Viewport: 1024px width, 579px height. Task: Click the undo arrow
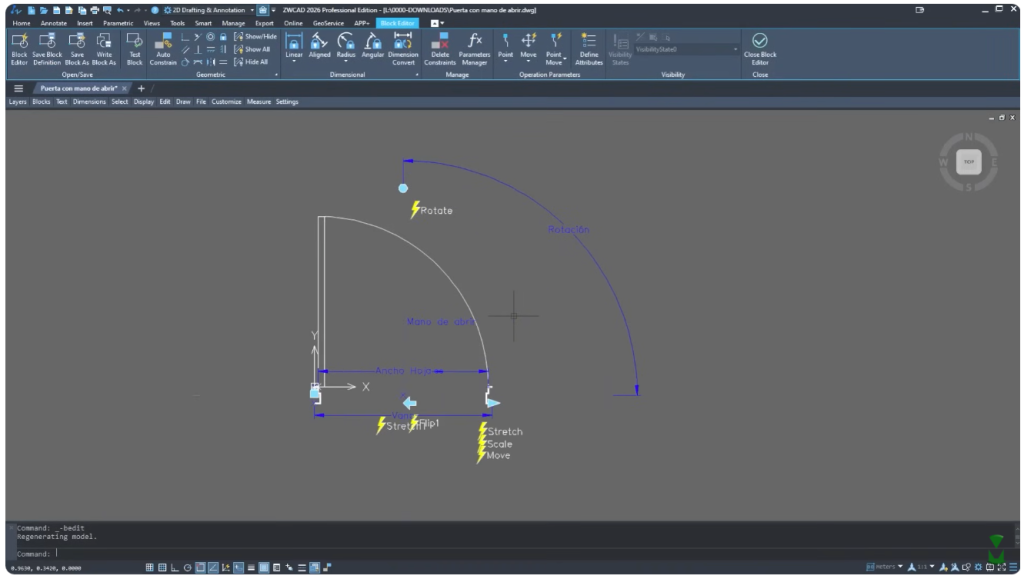120,10
